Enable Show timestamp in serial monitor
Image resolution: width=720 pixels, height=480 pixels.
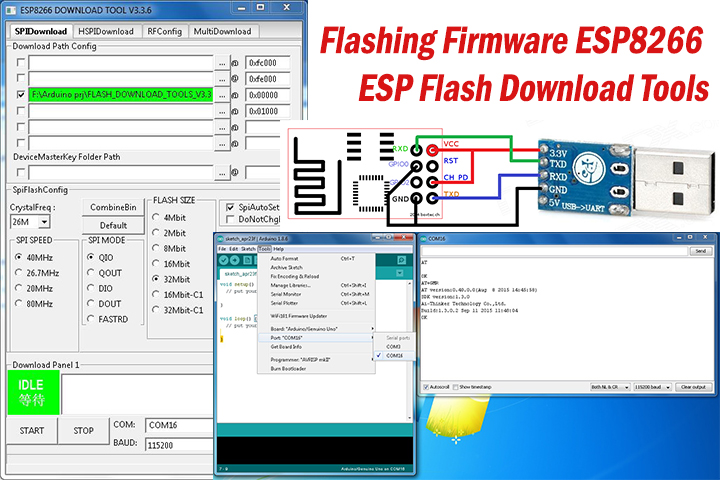456,387
